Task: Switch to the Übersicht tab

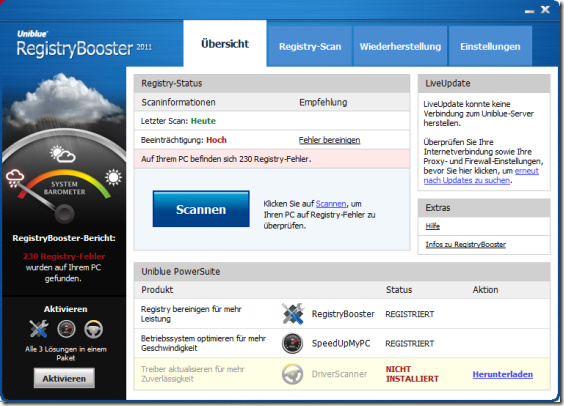Action: point(225,44)
